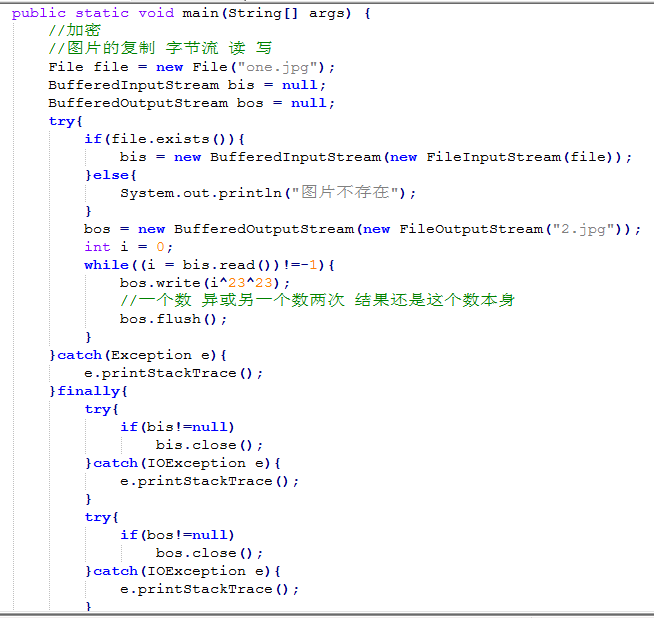Image resolution: width=654 pixels, height=618 pixels.
Task: Click comment '//一个数 异或另一个数两次'
Action: click(232, 300)
